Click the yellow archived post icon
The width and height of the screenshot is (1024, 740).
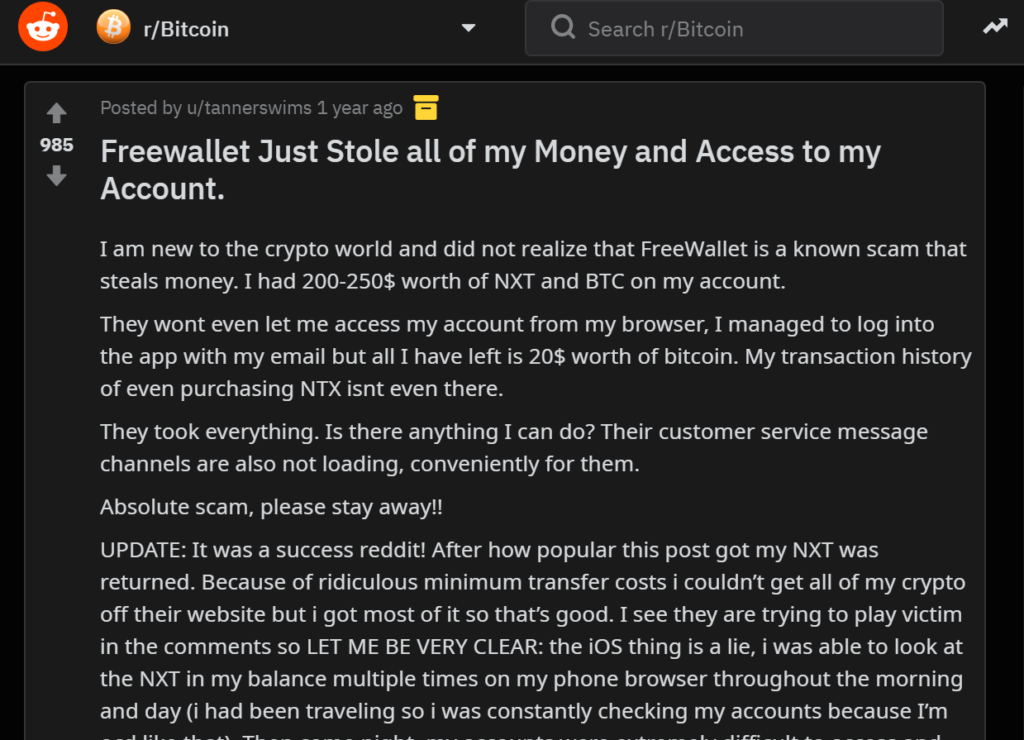pyautogui.click(x=426, y=107)
